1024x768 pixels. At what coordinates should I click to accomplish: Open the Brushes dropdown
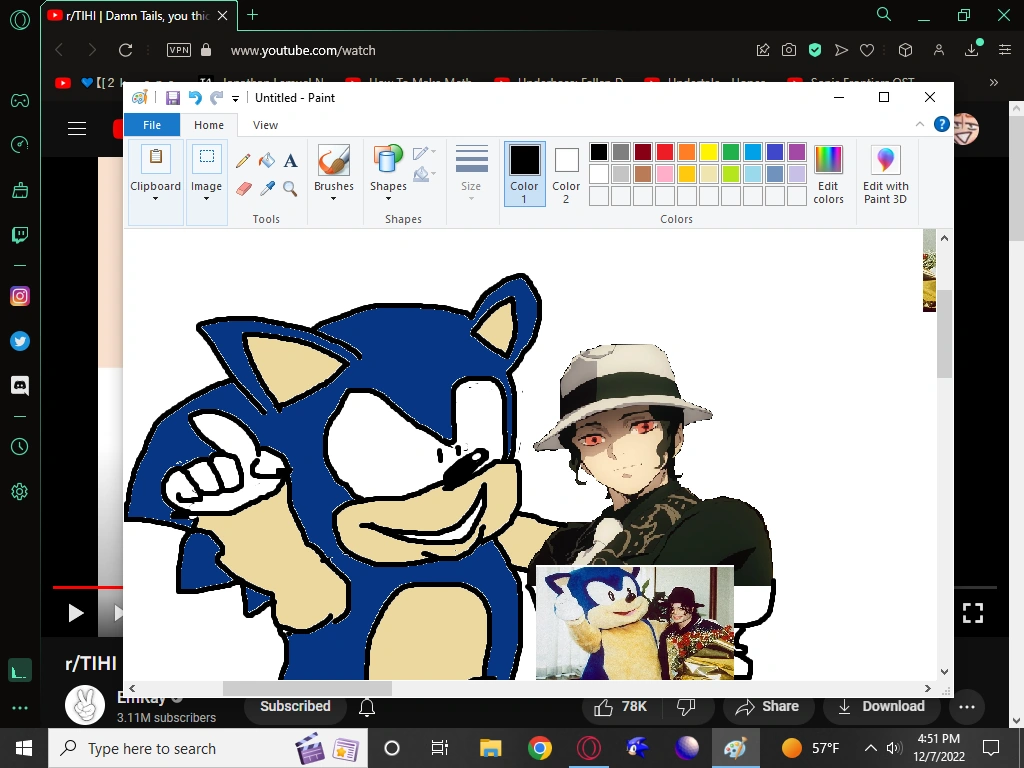coord(333,198)
